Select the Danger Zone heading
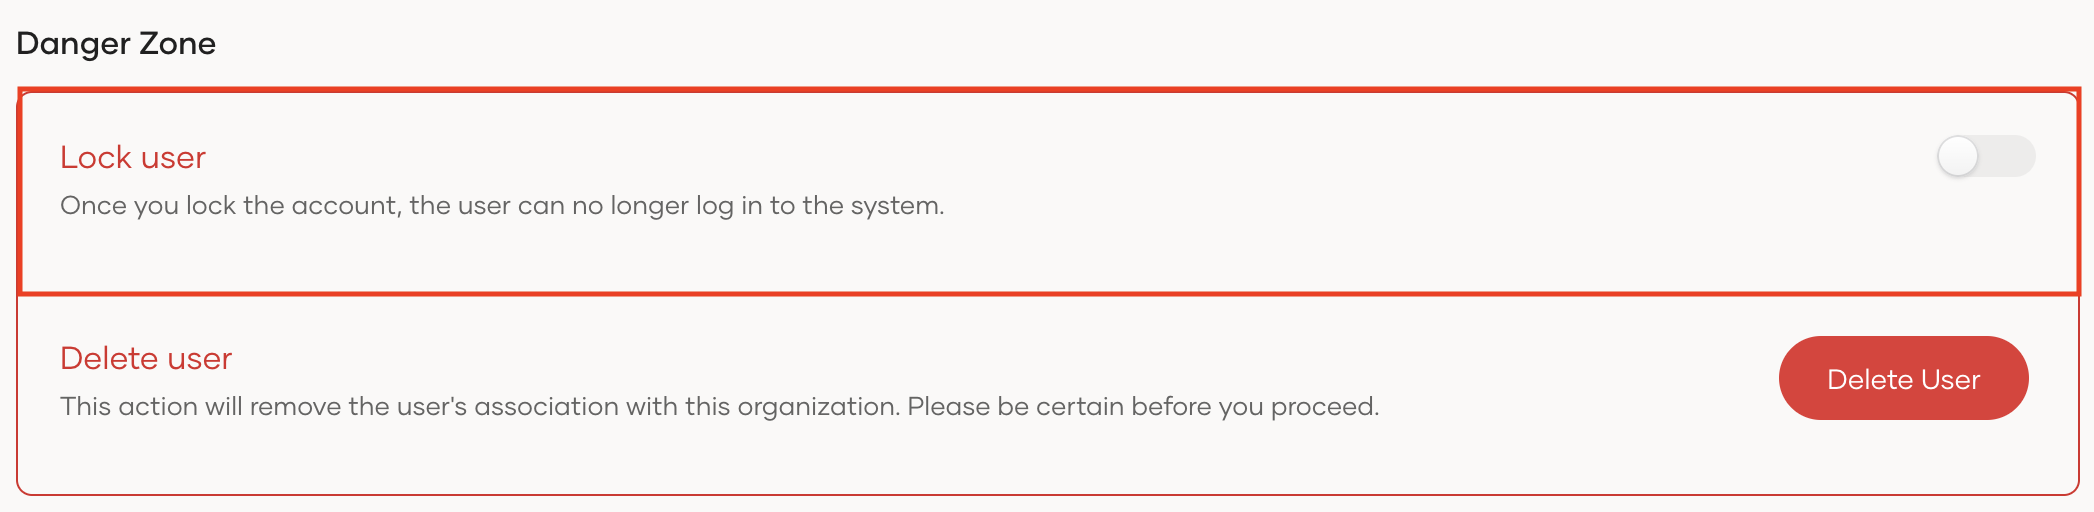Image resolution: width=2094 pixels, height=512 pixels. point(116,44)
